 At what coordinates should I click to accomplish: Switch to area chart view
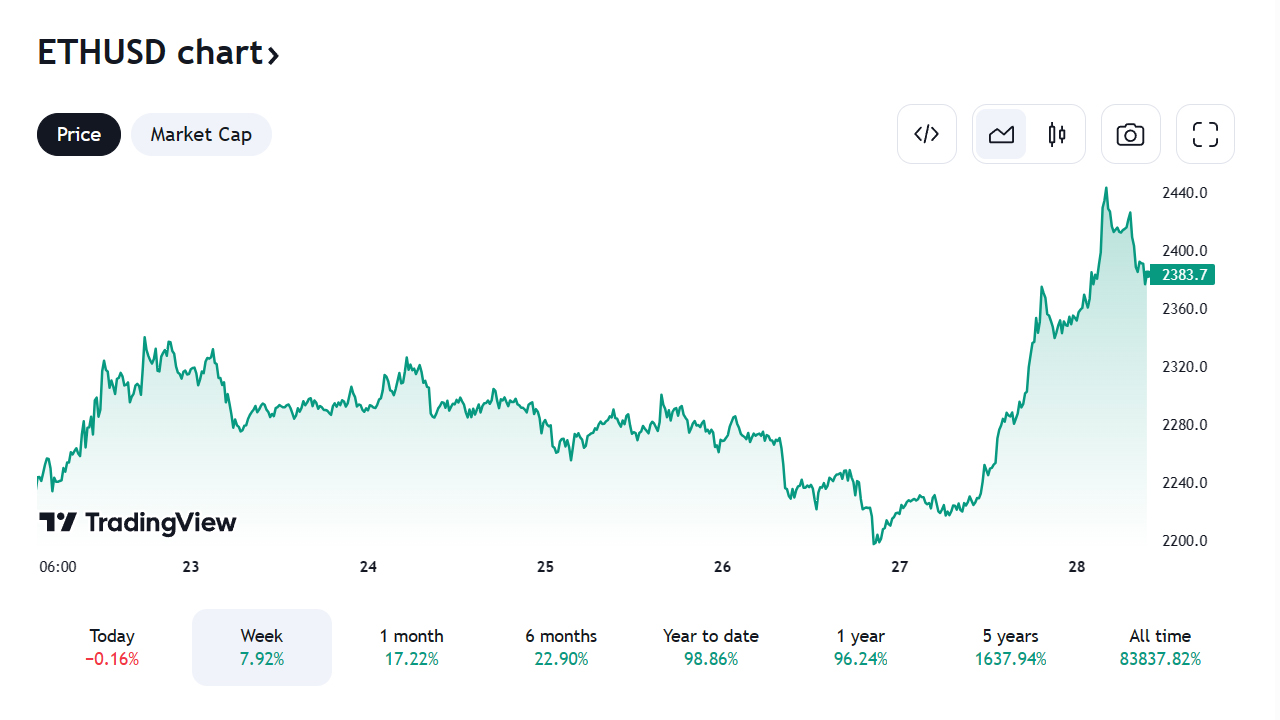tap(1001, 134)
